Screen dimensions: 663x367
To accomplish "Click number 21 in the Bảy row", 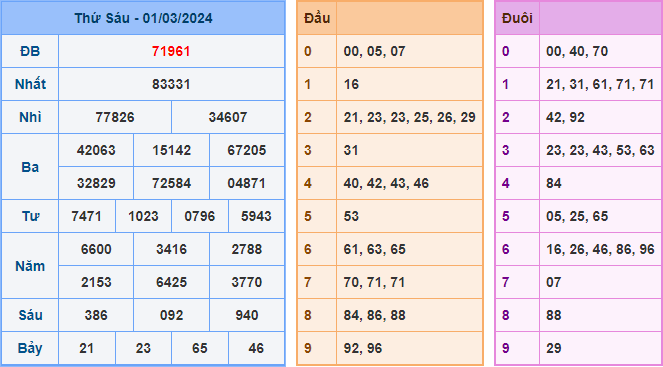I will [x=87, y=348].
